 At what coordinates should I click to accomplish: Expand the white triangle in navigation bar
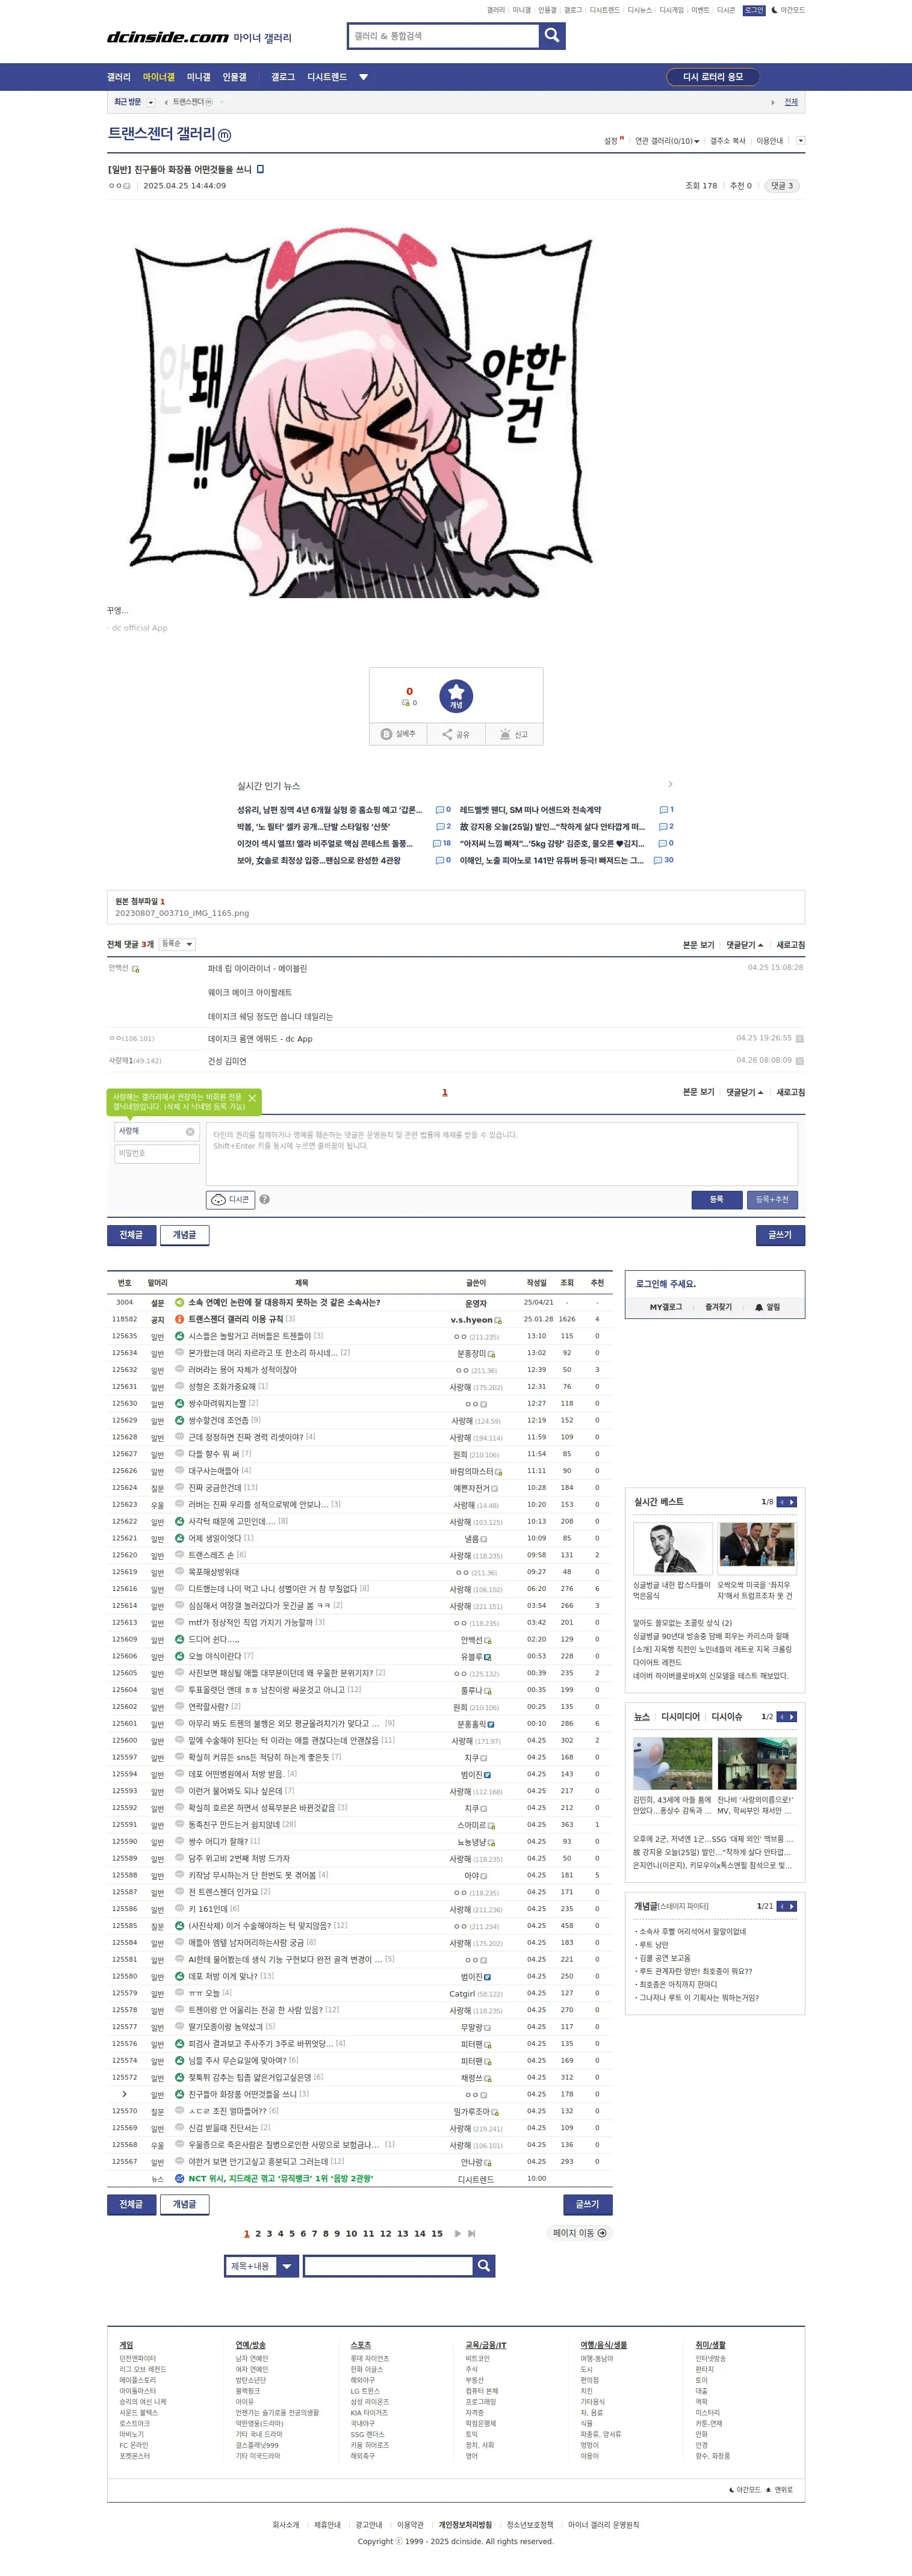[x=363, y=77]
